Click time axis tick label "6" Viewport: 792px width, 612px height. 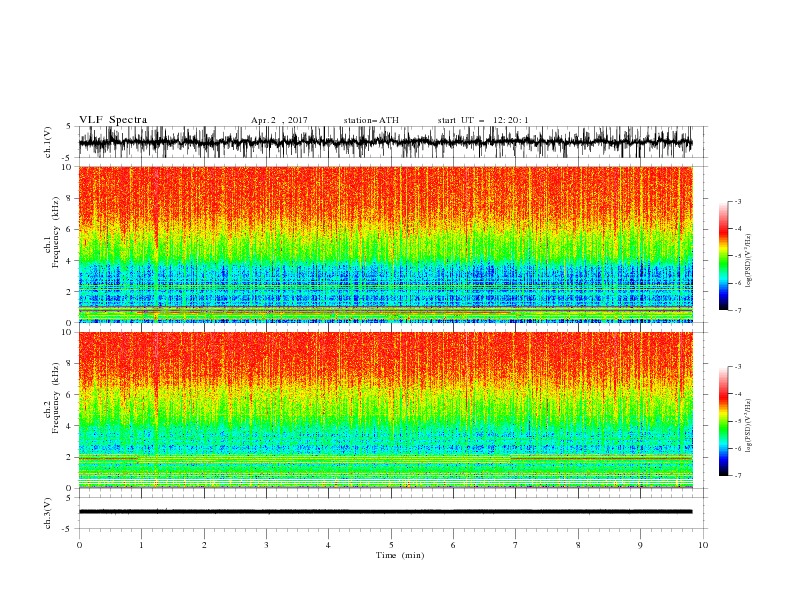[x=453, y=545]
